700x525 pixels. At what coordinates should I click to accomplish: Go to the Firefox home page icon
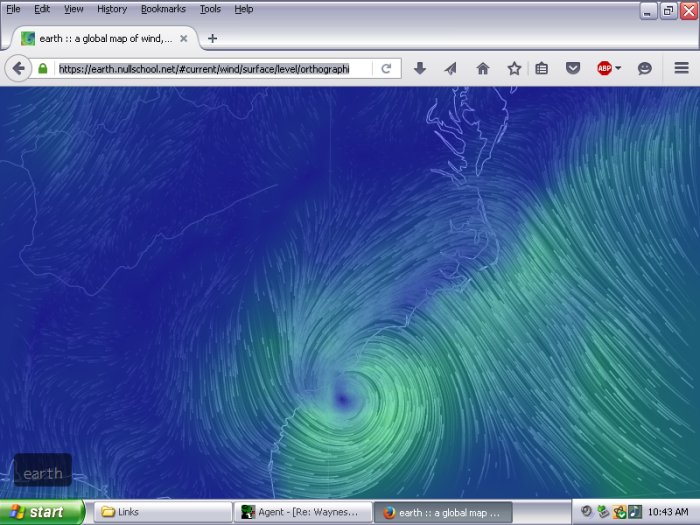pos(483,68)
